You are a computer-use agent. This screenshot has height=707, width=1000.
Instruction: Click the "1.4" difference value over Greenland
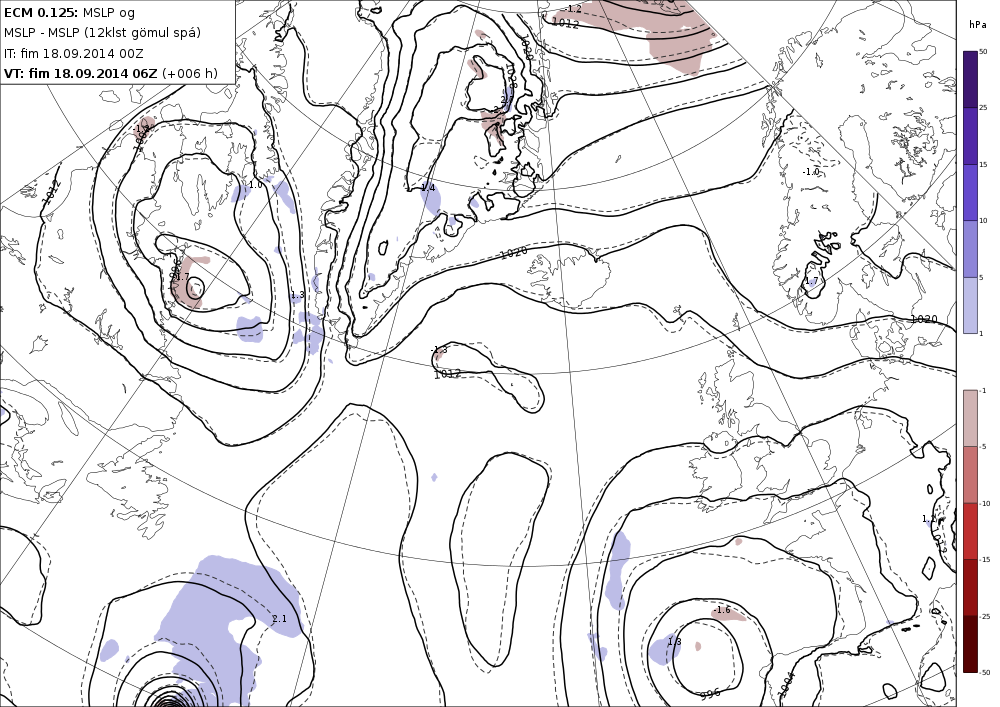(428, 187)
